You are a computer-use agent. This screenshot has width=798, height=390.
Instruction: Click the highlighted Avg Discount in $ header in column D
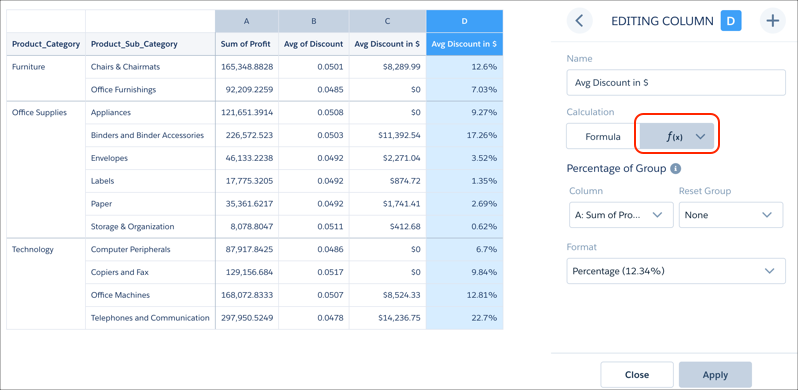(464, 44)
